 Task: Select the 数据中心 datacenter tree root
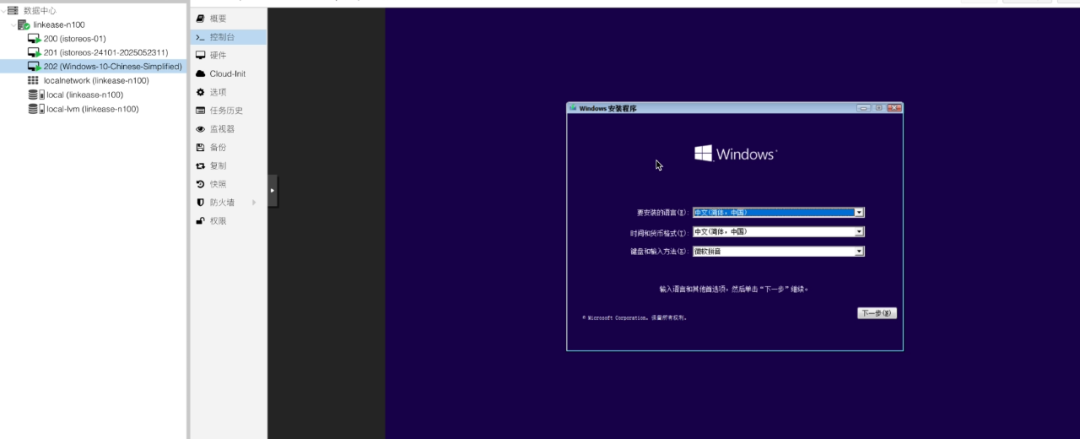[x=40, y=10]
